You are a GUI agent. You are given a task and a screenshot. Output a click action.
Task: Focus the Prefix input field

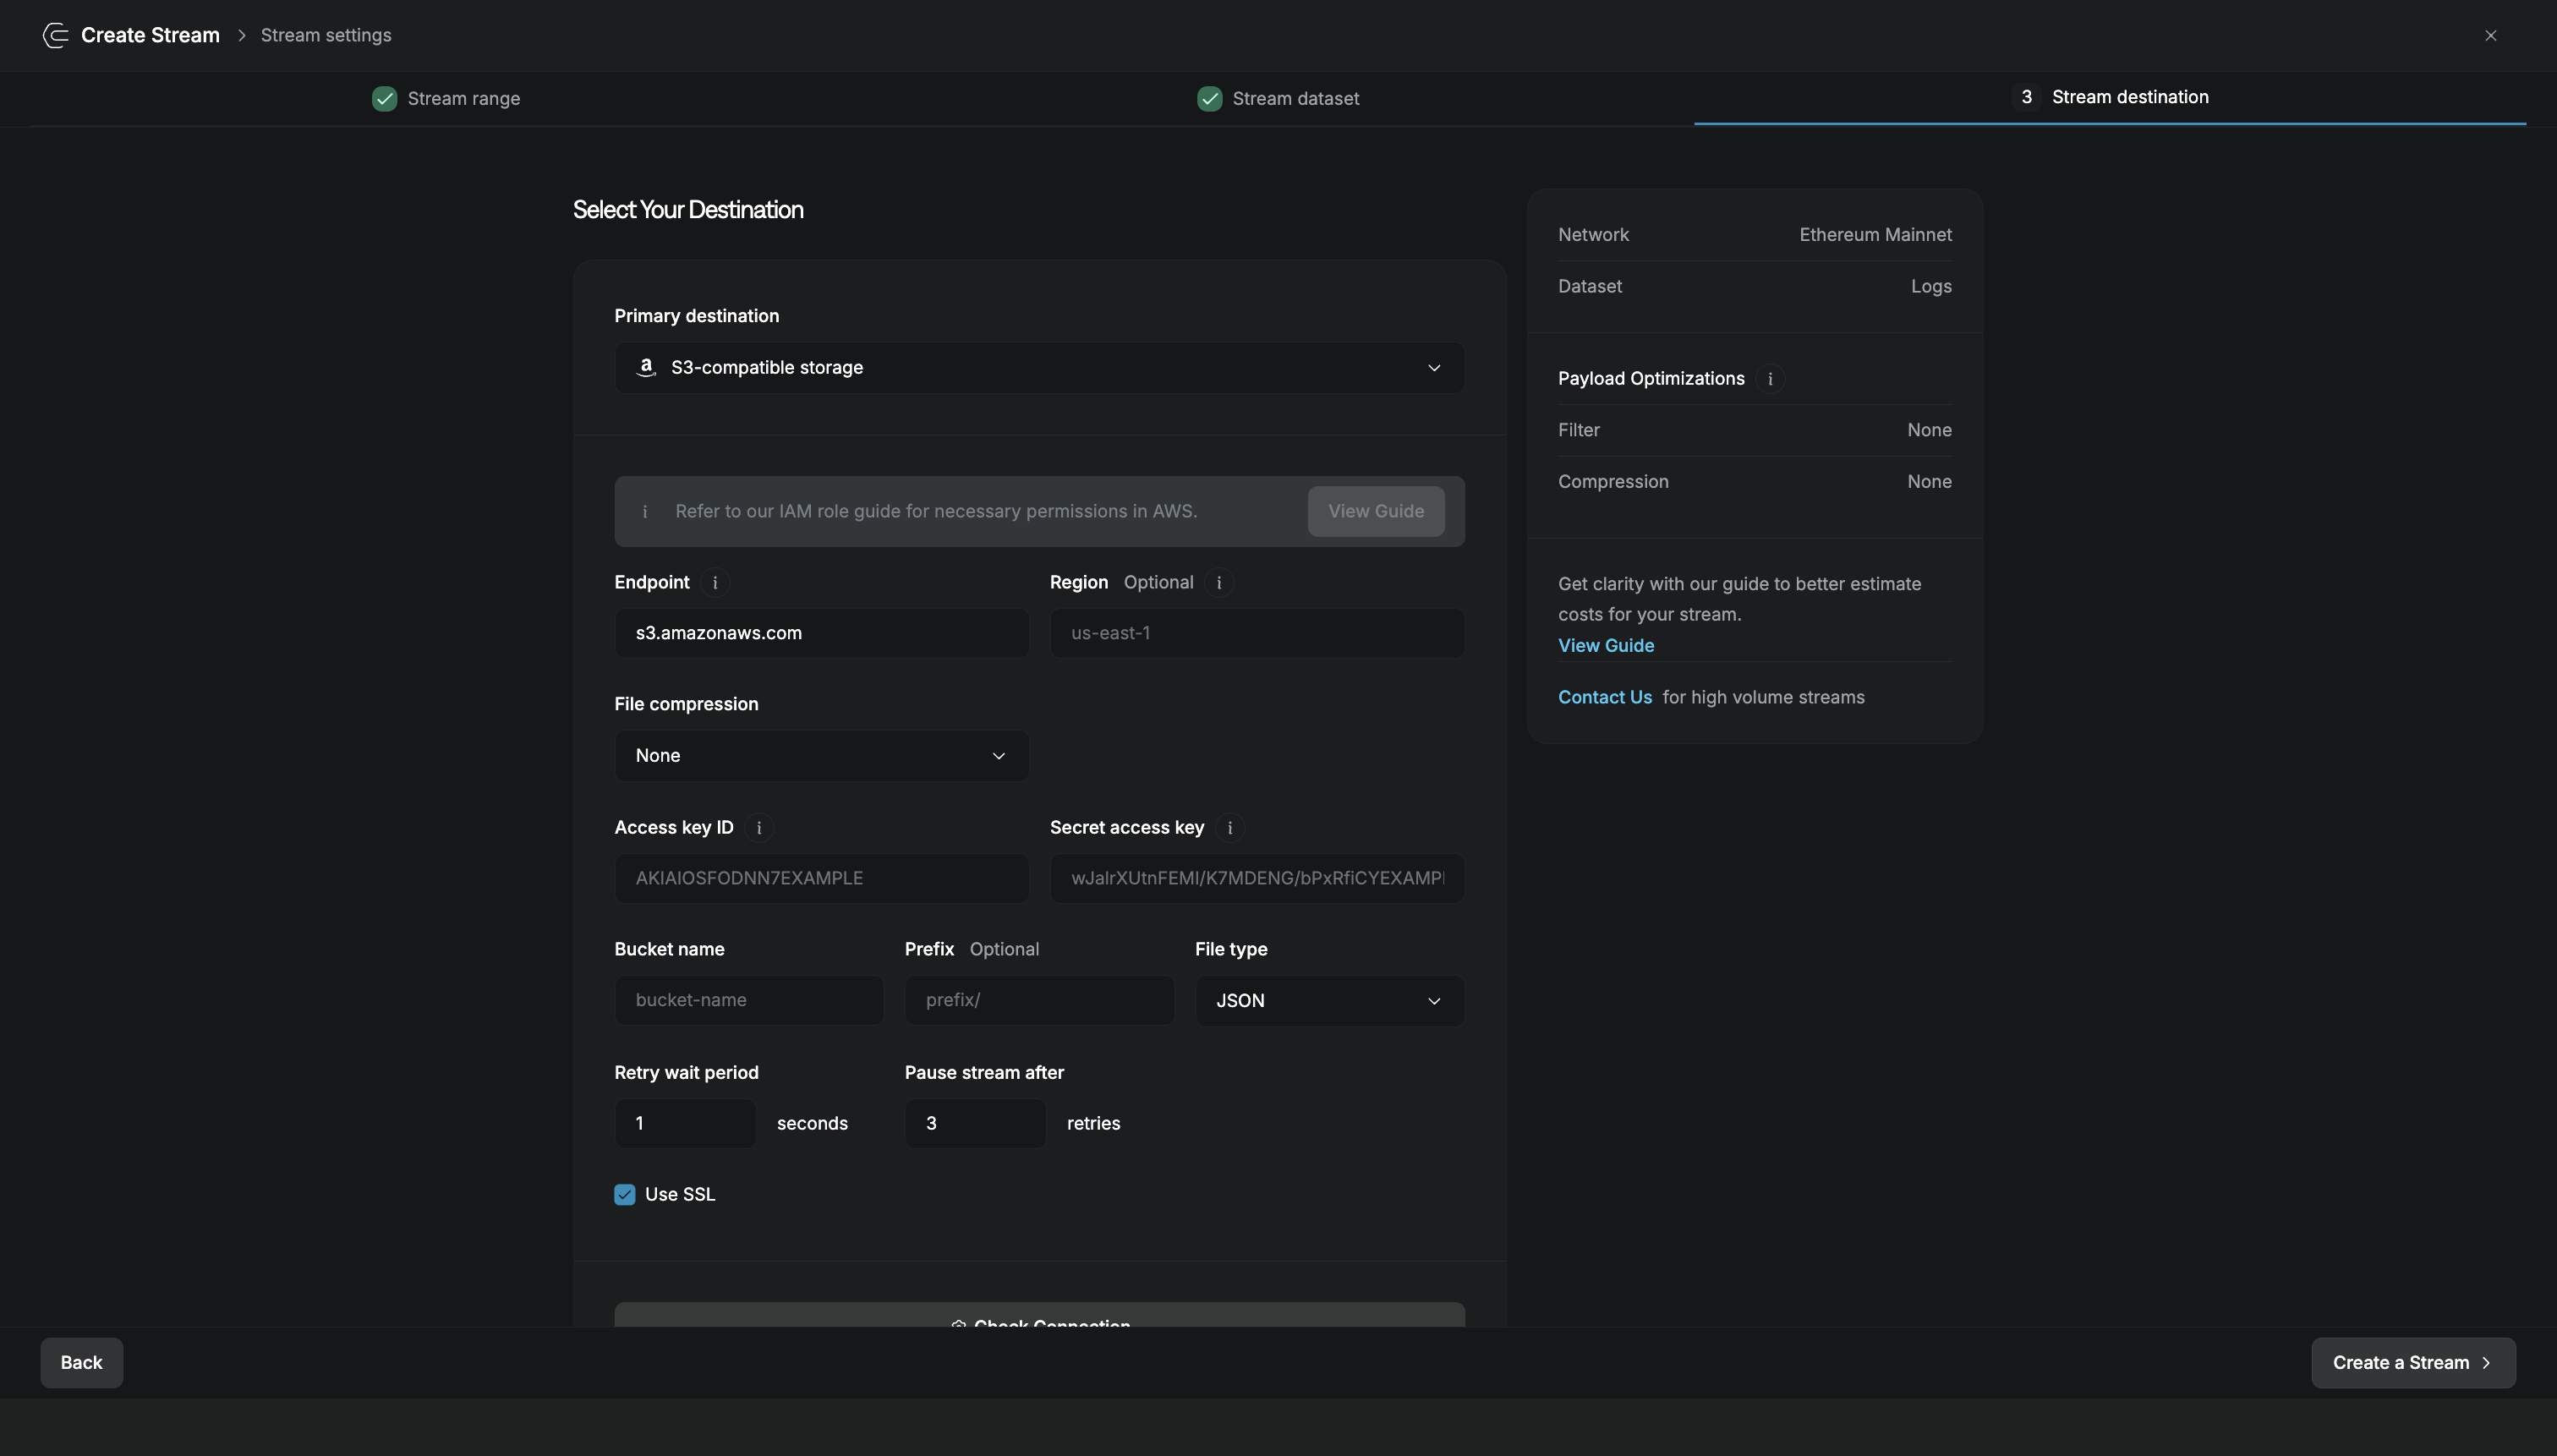pyautogui.click(x=1039, y=1000)
